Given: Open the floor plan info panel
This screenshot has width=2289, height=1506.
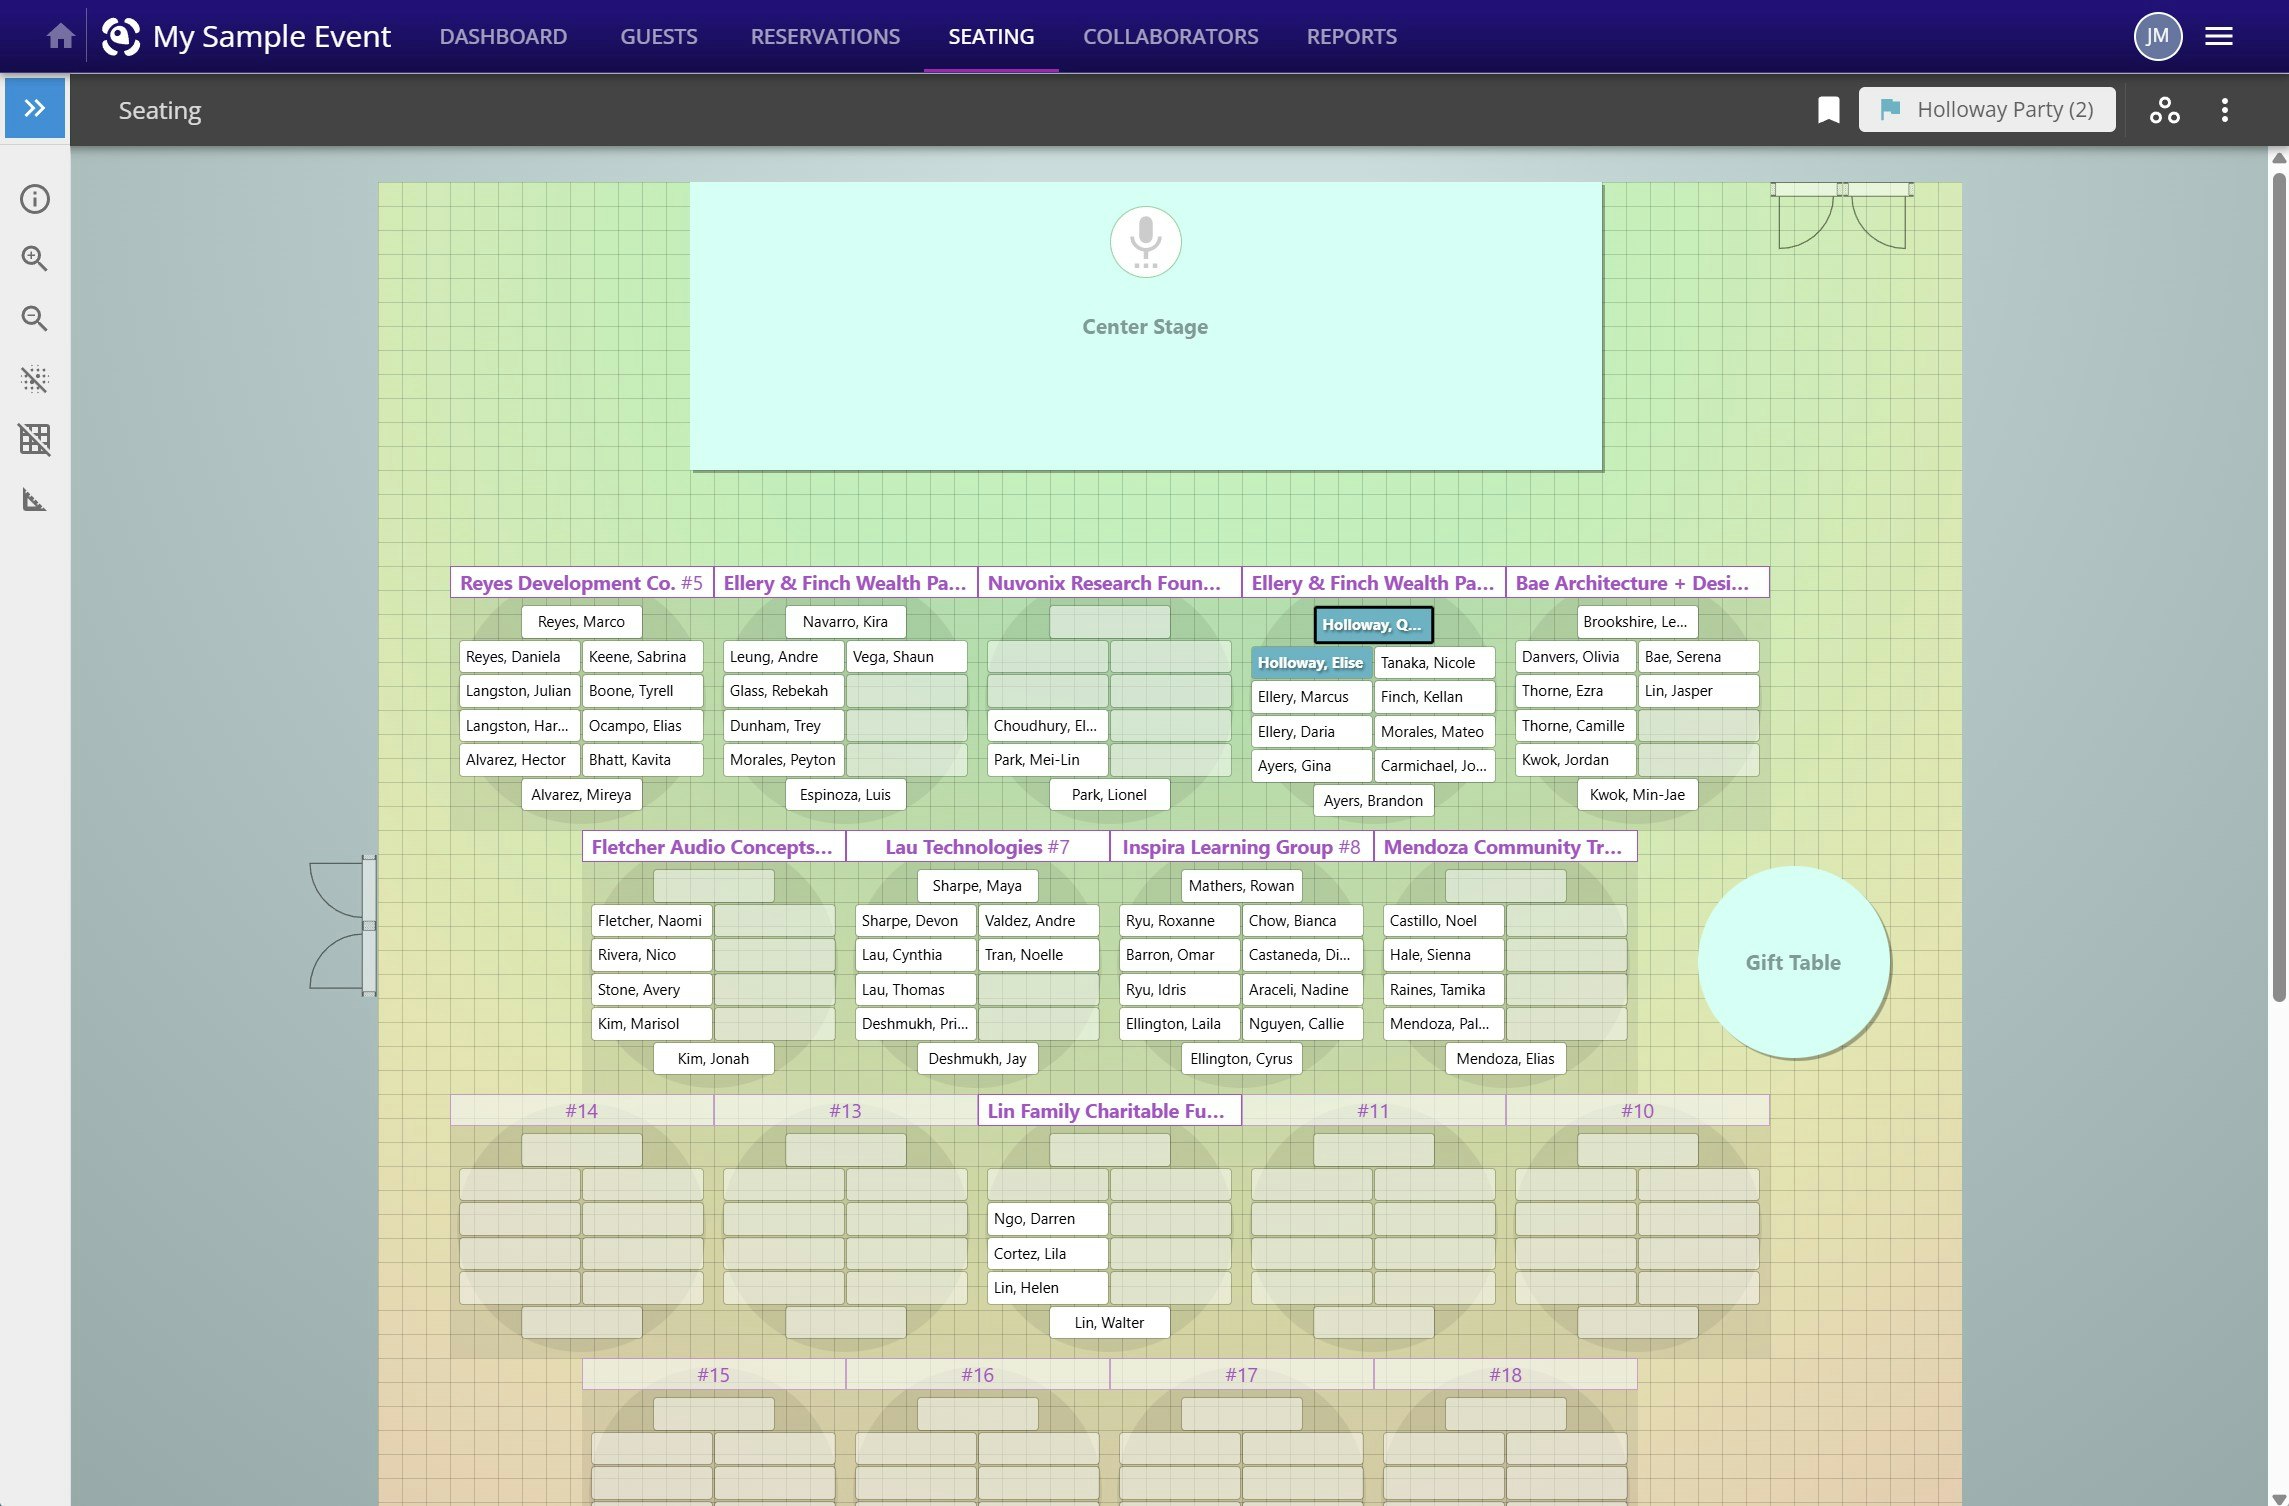Looking at the screenshot, I should [35, 199].
